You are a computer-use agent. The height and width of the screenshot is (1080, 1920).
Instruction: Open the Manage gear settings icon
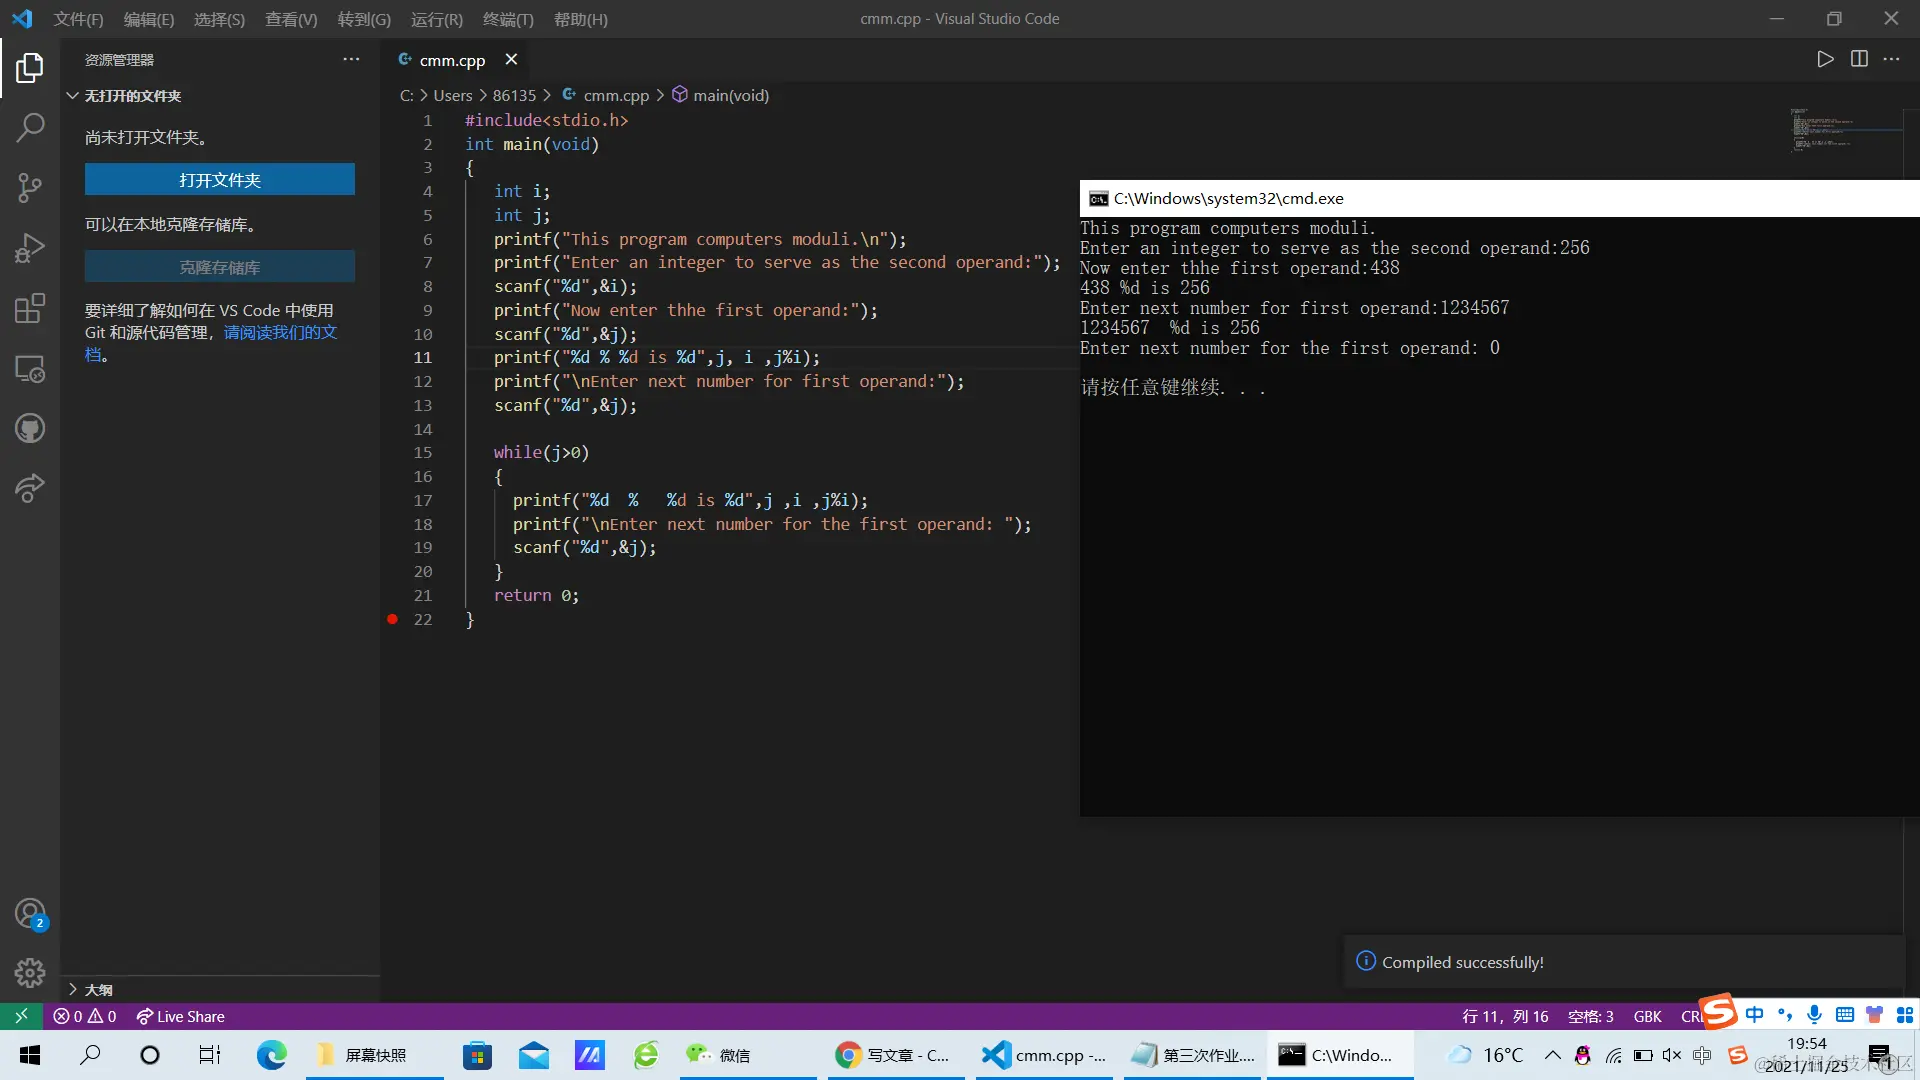coord(30,972)
